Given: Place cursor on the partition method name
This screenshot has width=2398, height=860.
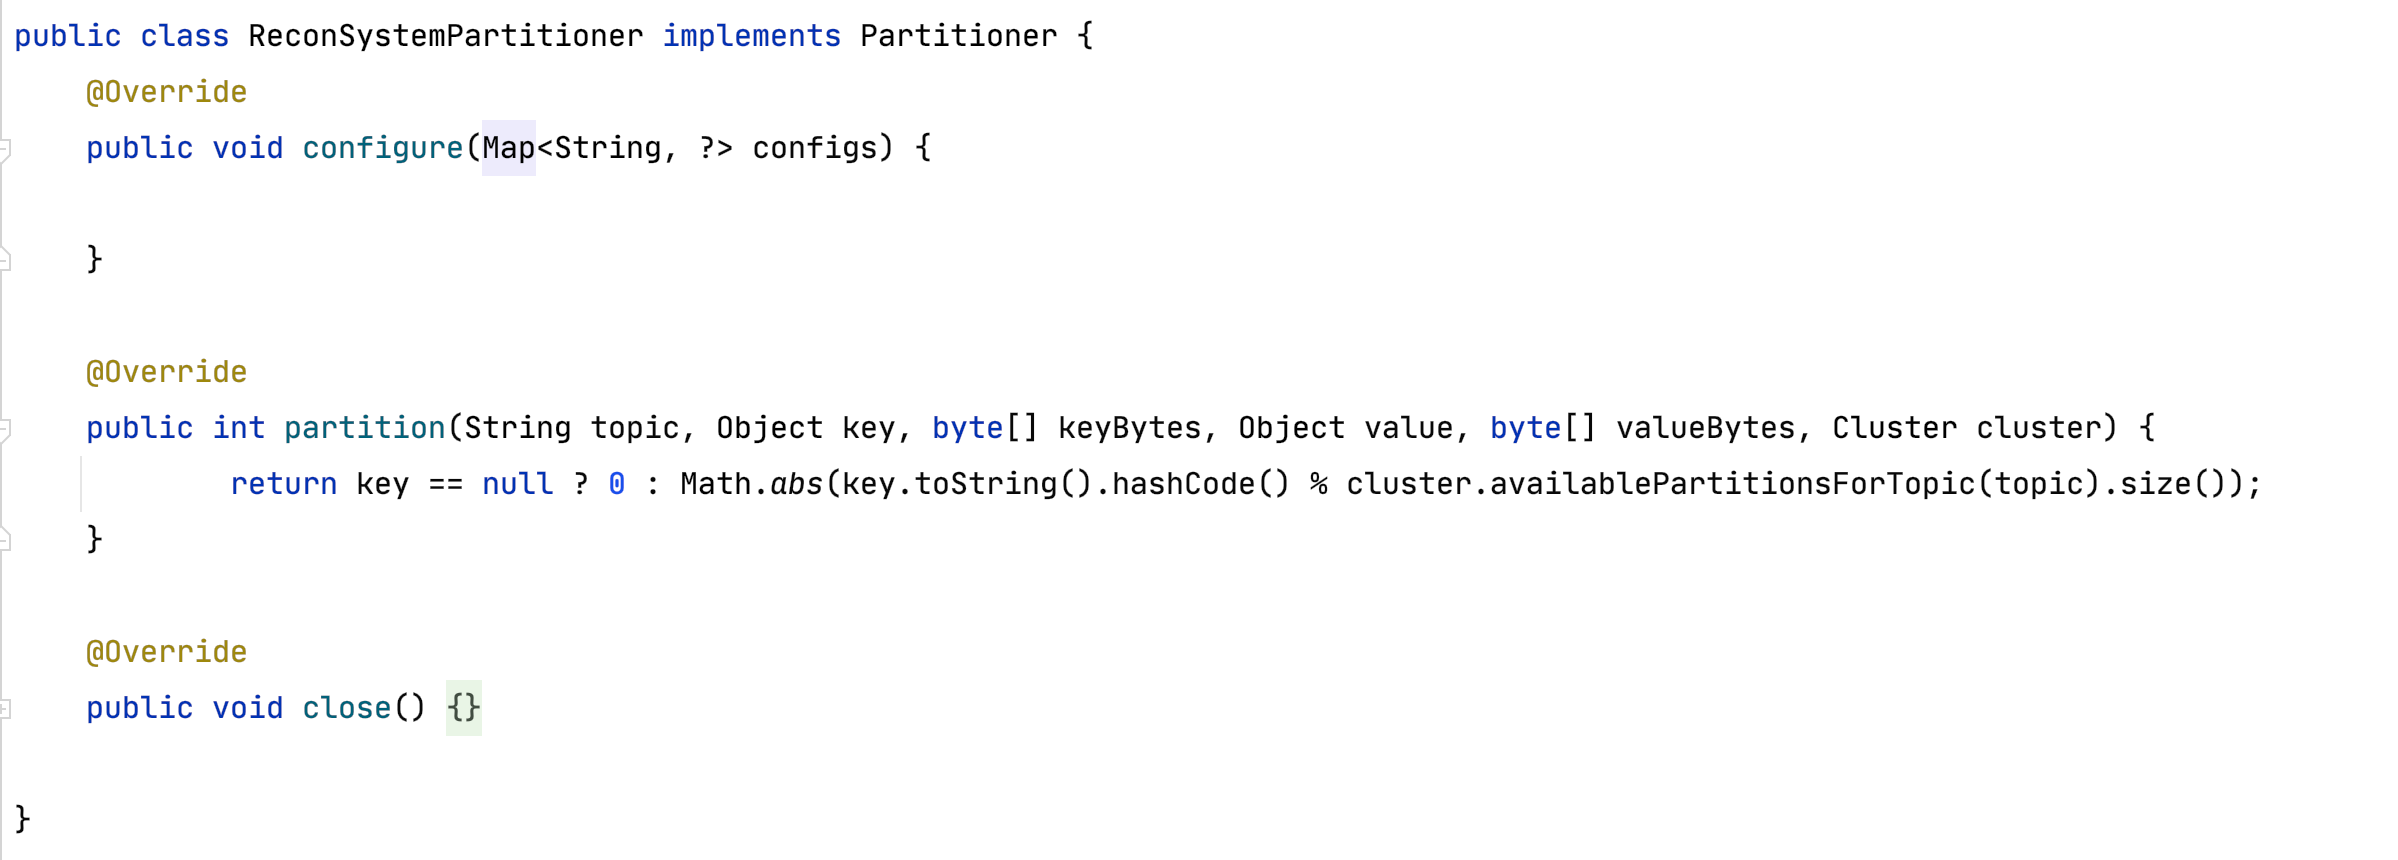Looking at the screenshot, I should (365, 428).
